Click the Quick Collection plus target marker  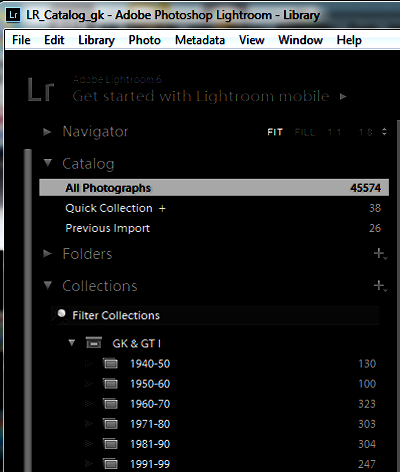click(x=162, y=208)
